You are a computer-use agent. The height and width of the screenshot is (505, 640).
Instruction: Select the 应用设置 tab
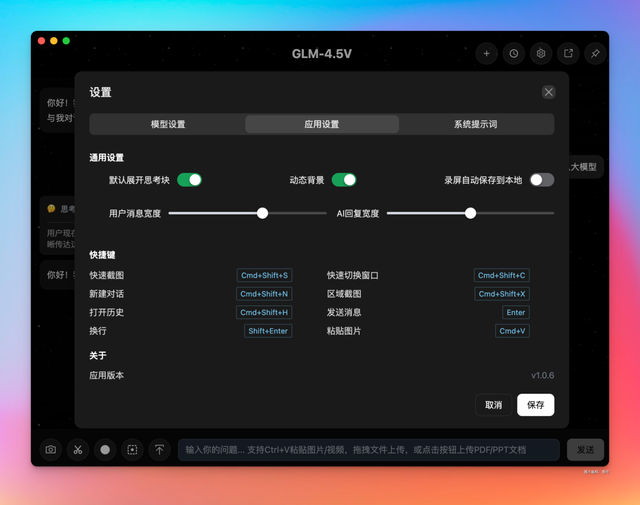tap(322, 124)
